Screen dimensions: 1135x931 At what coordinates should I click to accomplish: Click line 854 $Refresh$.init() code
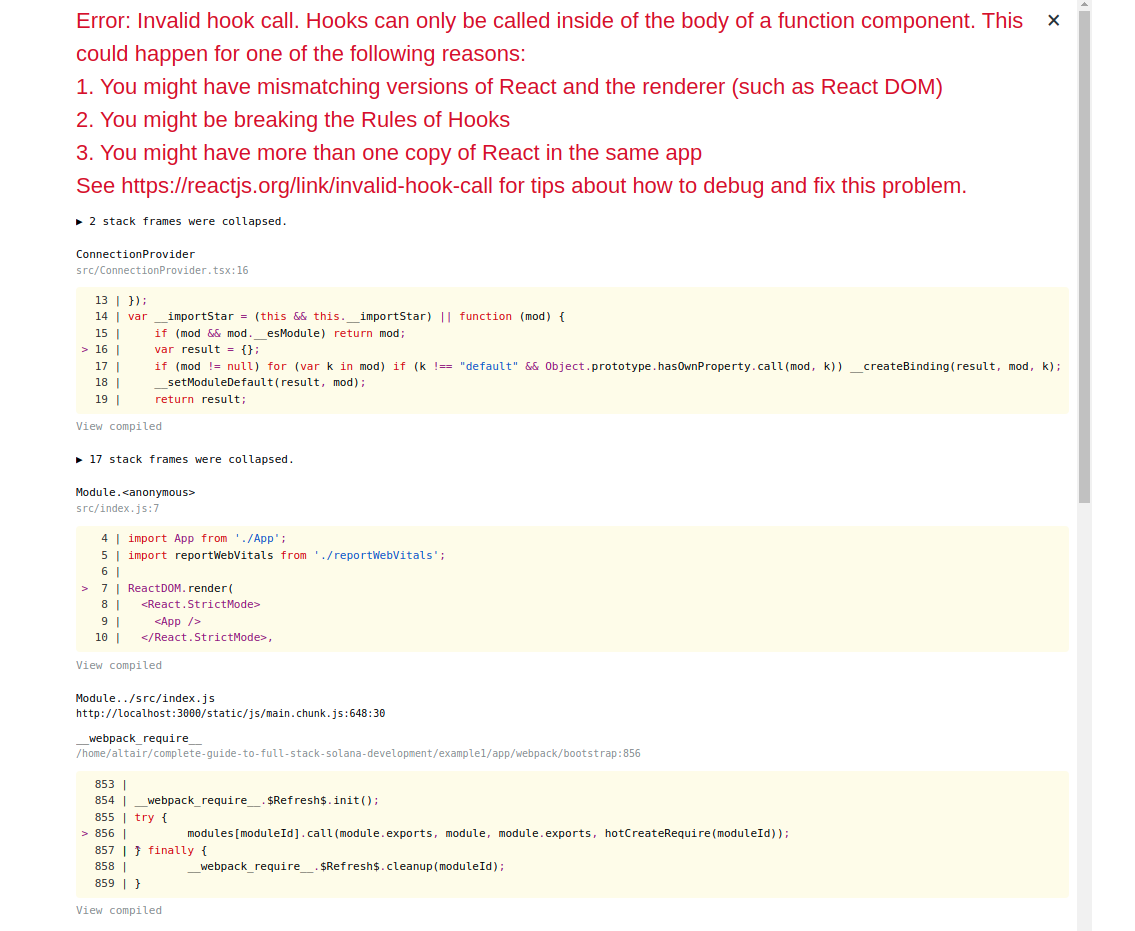pos(257,801)
